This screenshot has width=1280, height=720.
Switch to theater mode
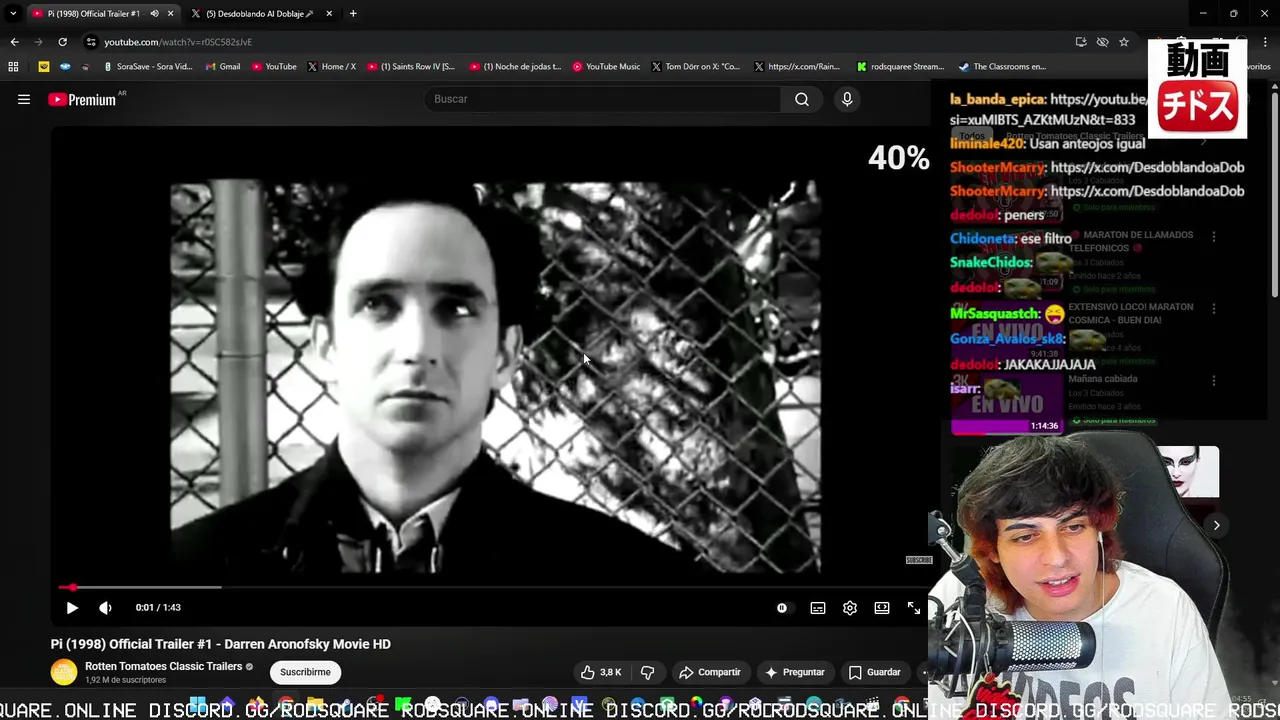(x=882, y=607)
